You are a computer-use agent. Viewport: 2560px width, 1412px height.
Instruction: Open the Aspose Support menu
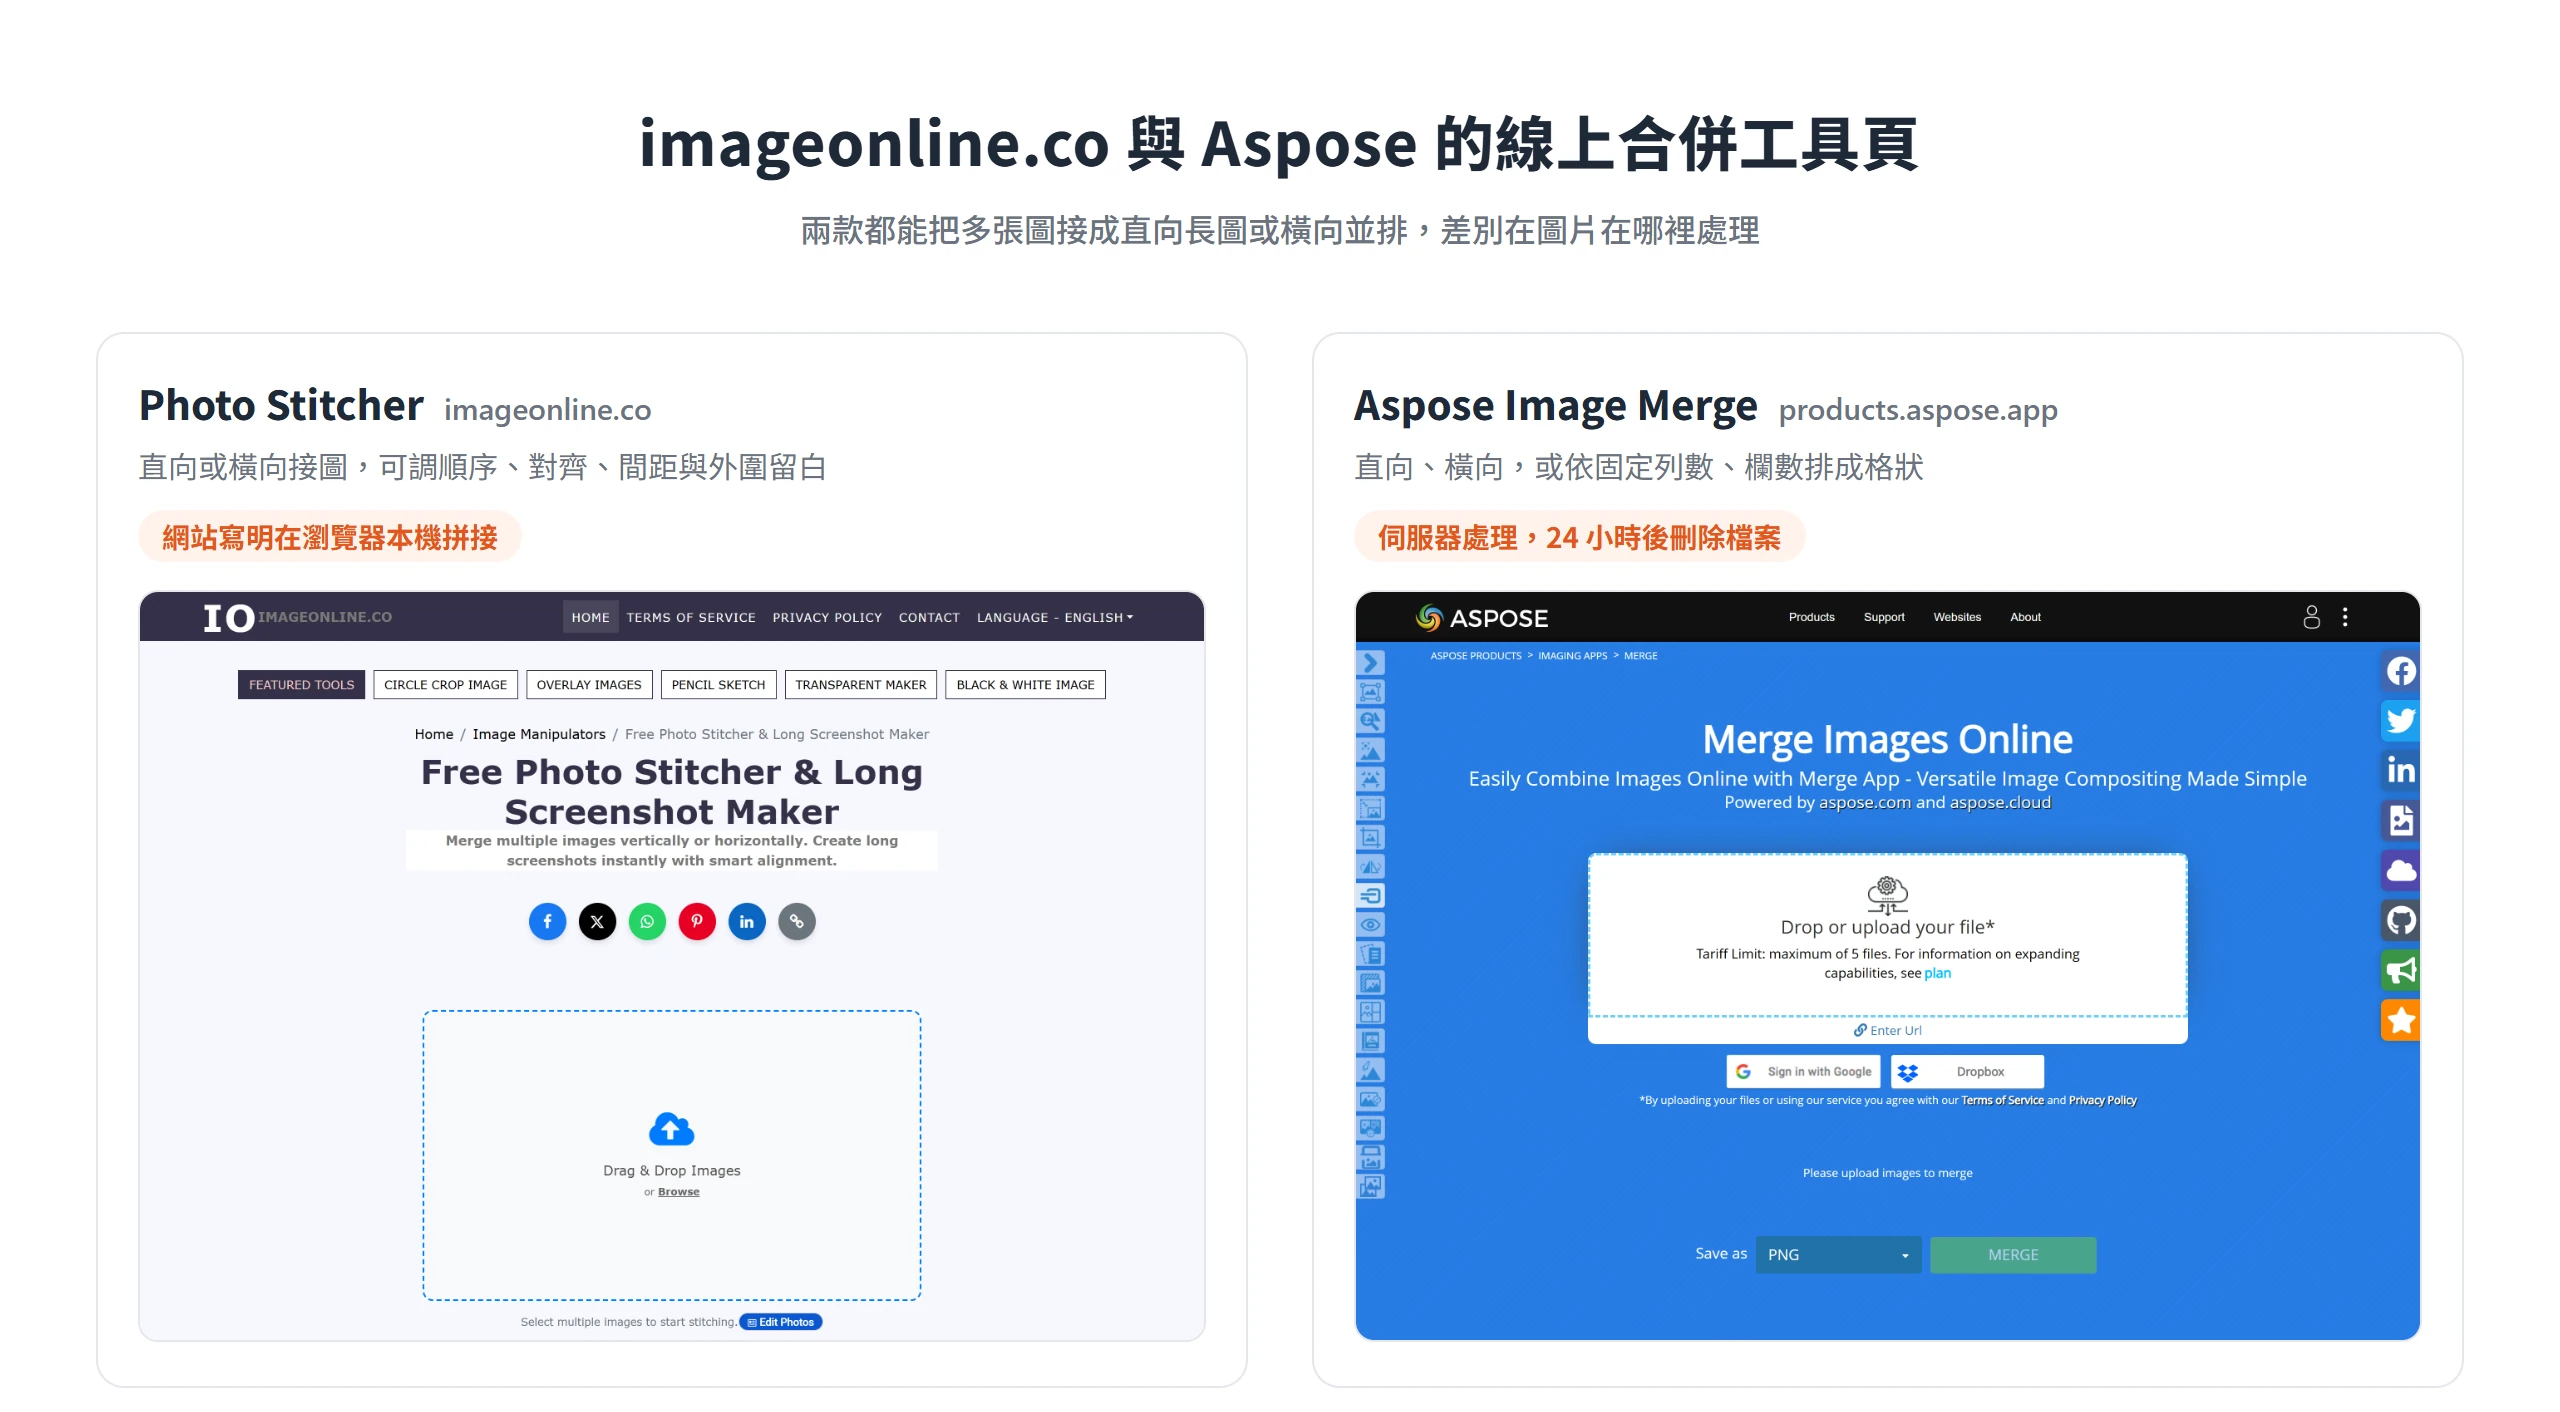(x=1884, y=617)
